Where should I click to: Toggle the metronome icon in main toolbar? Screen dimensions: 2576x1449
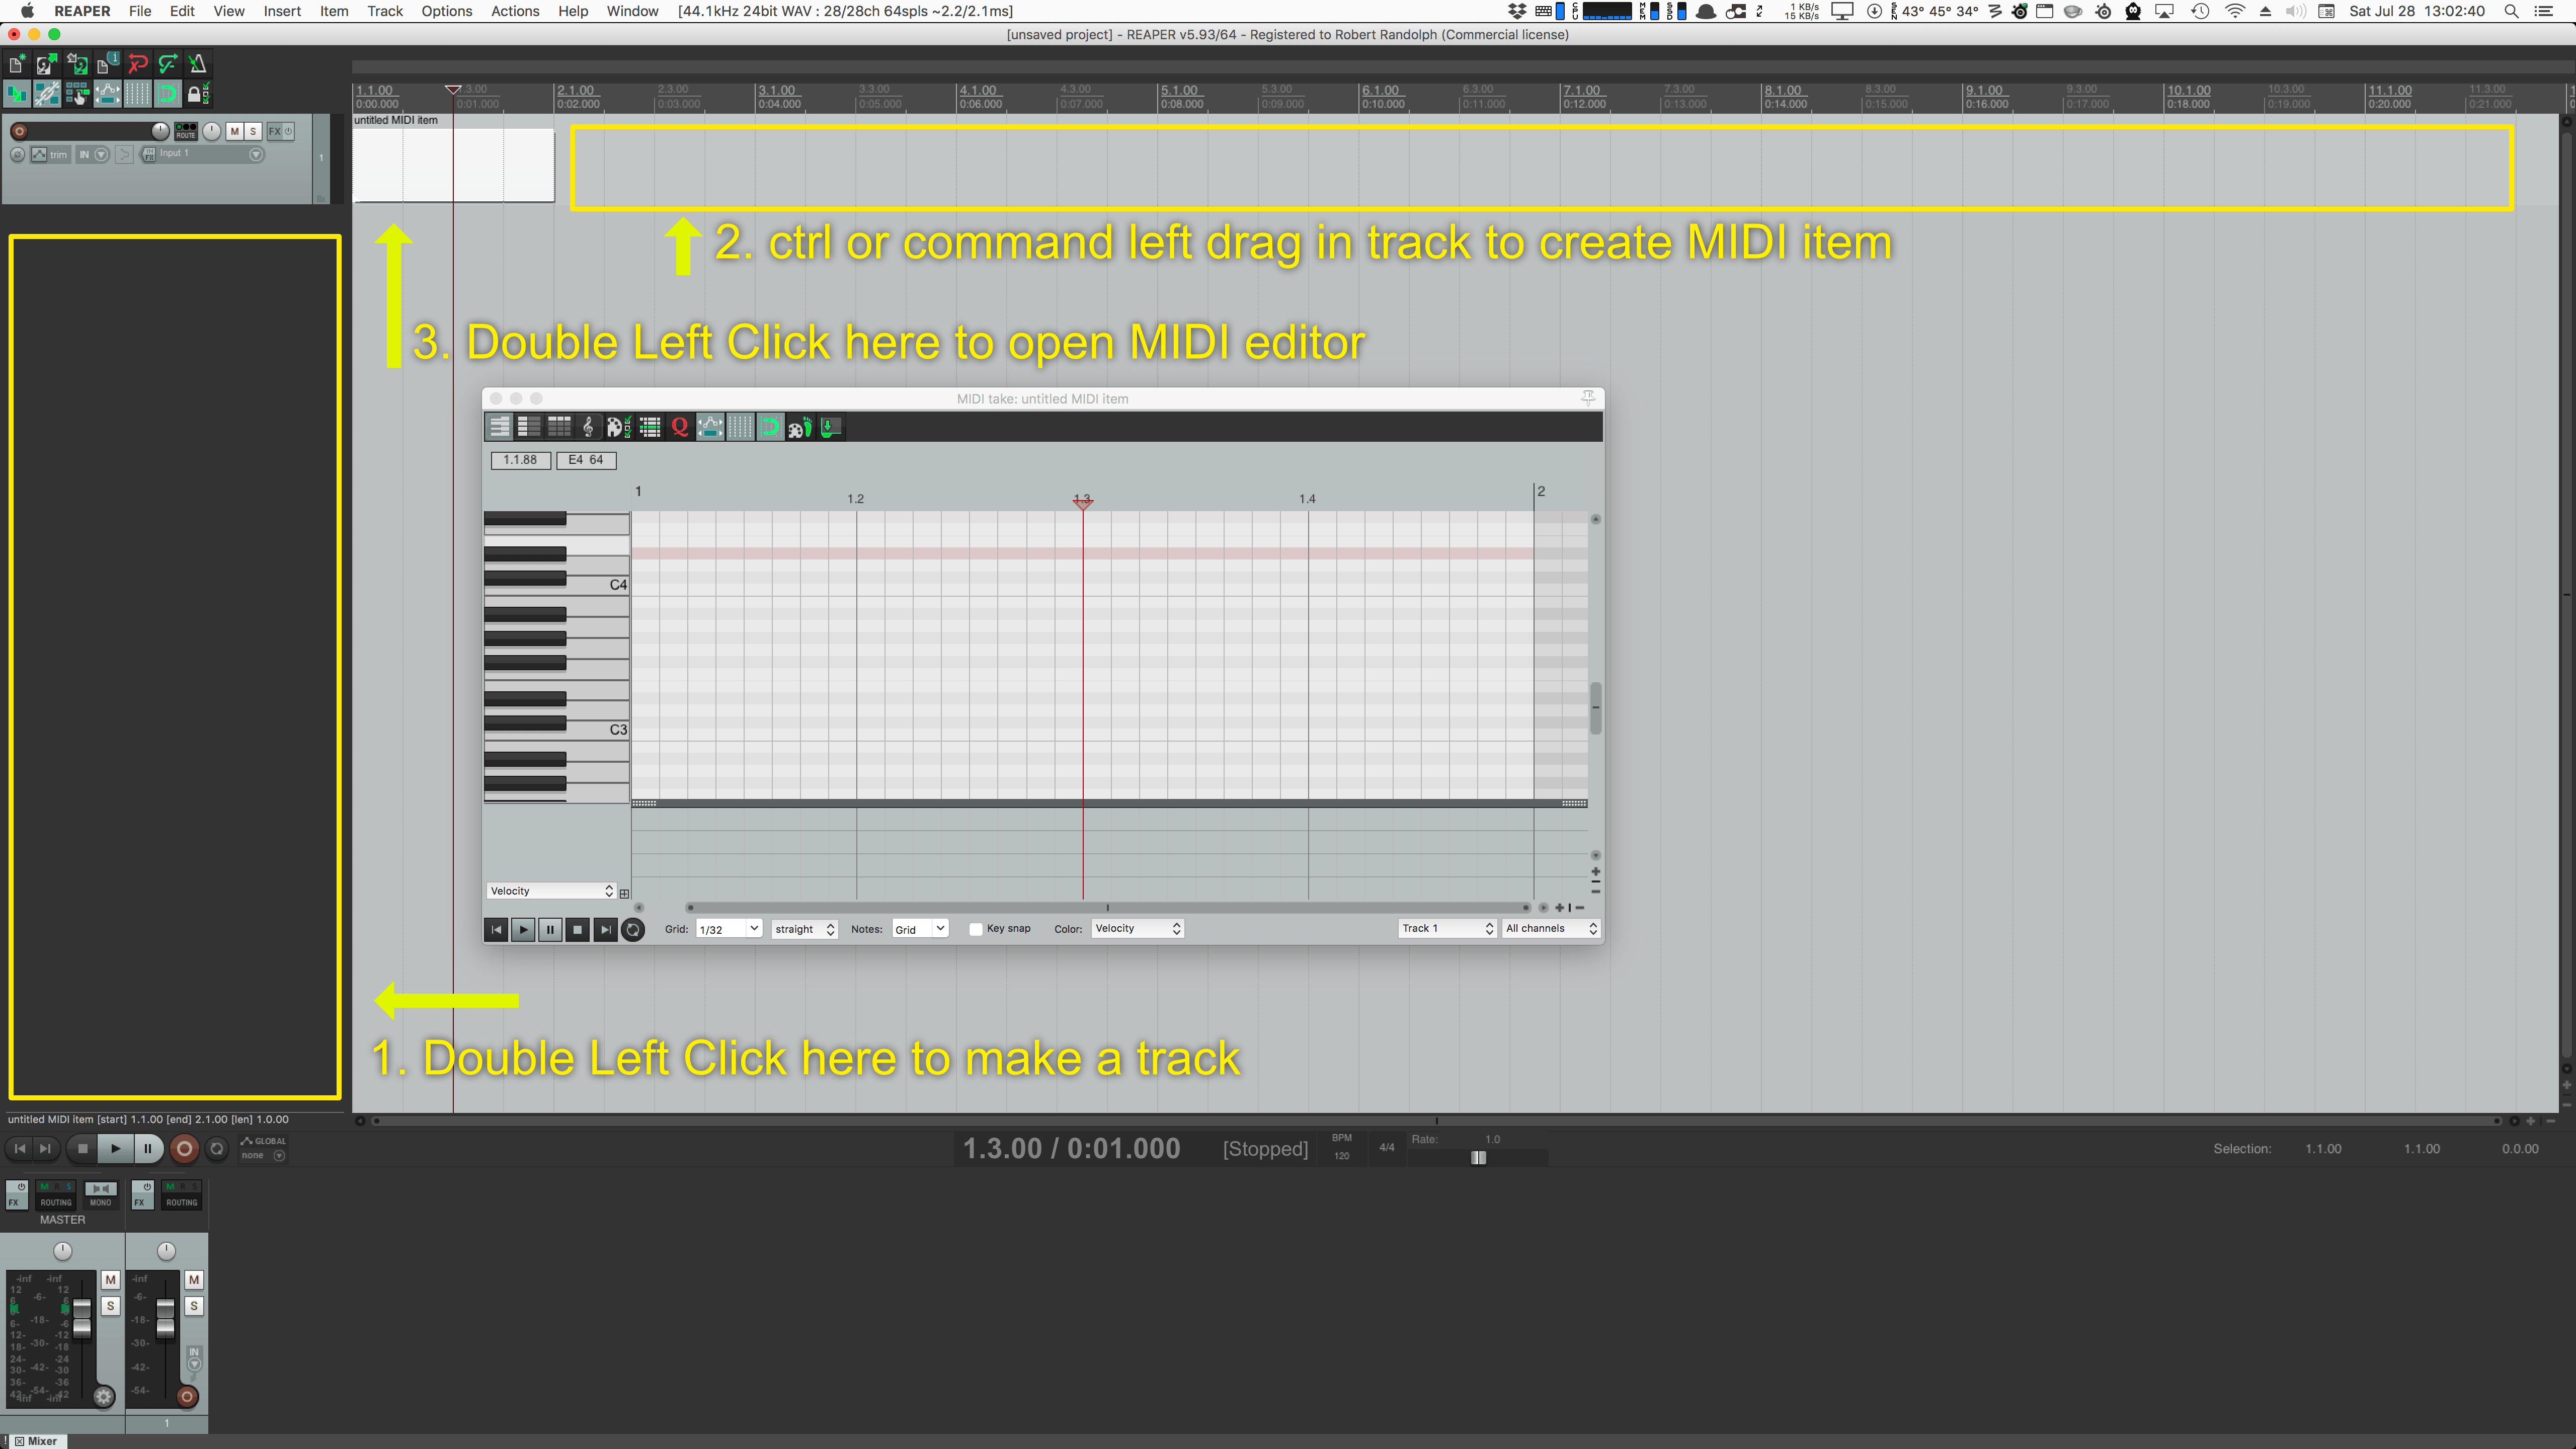tap(198, 65)
